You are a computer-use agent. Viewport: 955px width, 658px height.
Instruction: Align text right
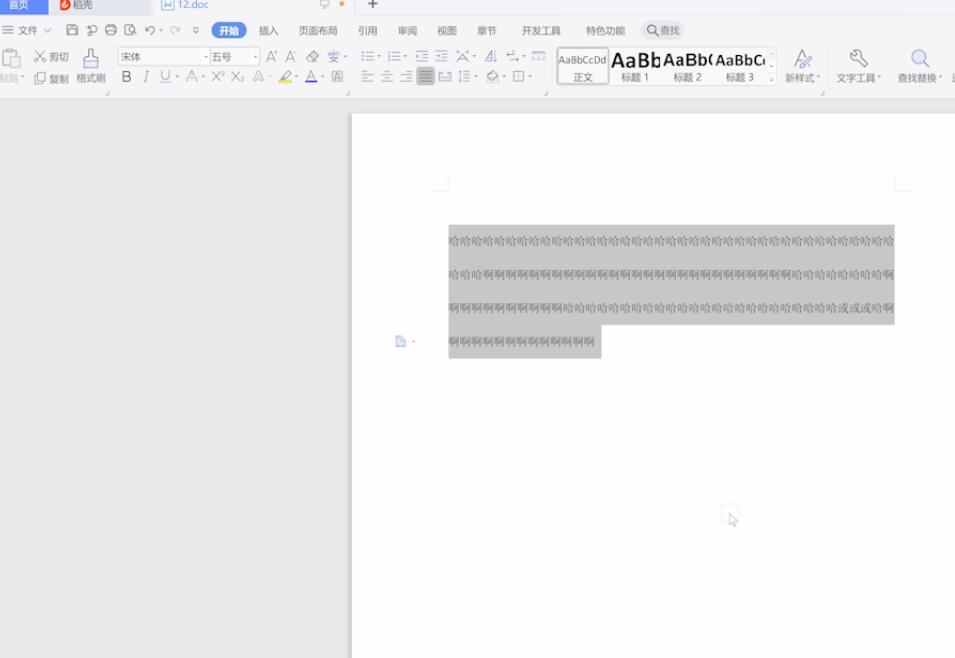(406, 77)
